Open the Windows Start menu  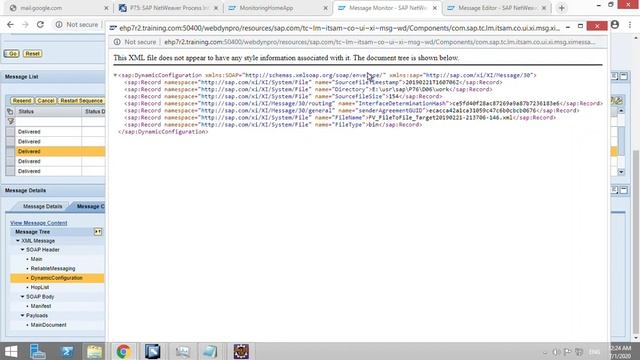pos(11,351)
